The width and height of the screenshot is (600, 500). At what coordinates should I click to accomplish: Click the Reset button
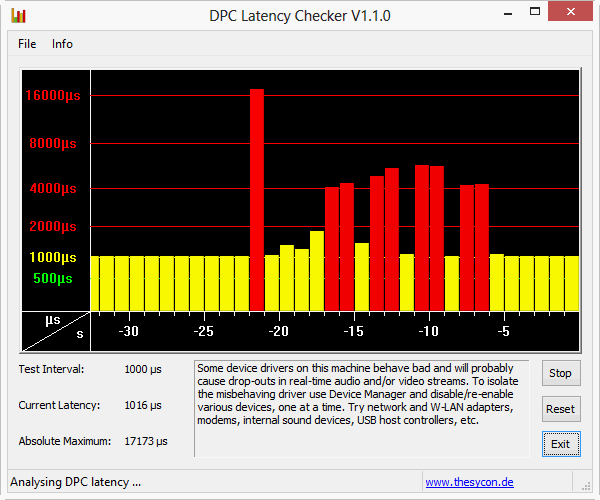pyautogui.click(x=561, y=409)
